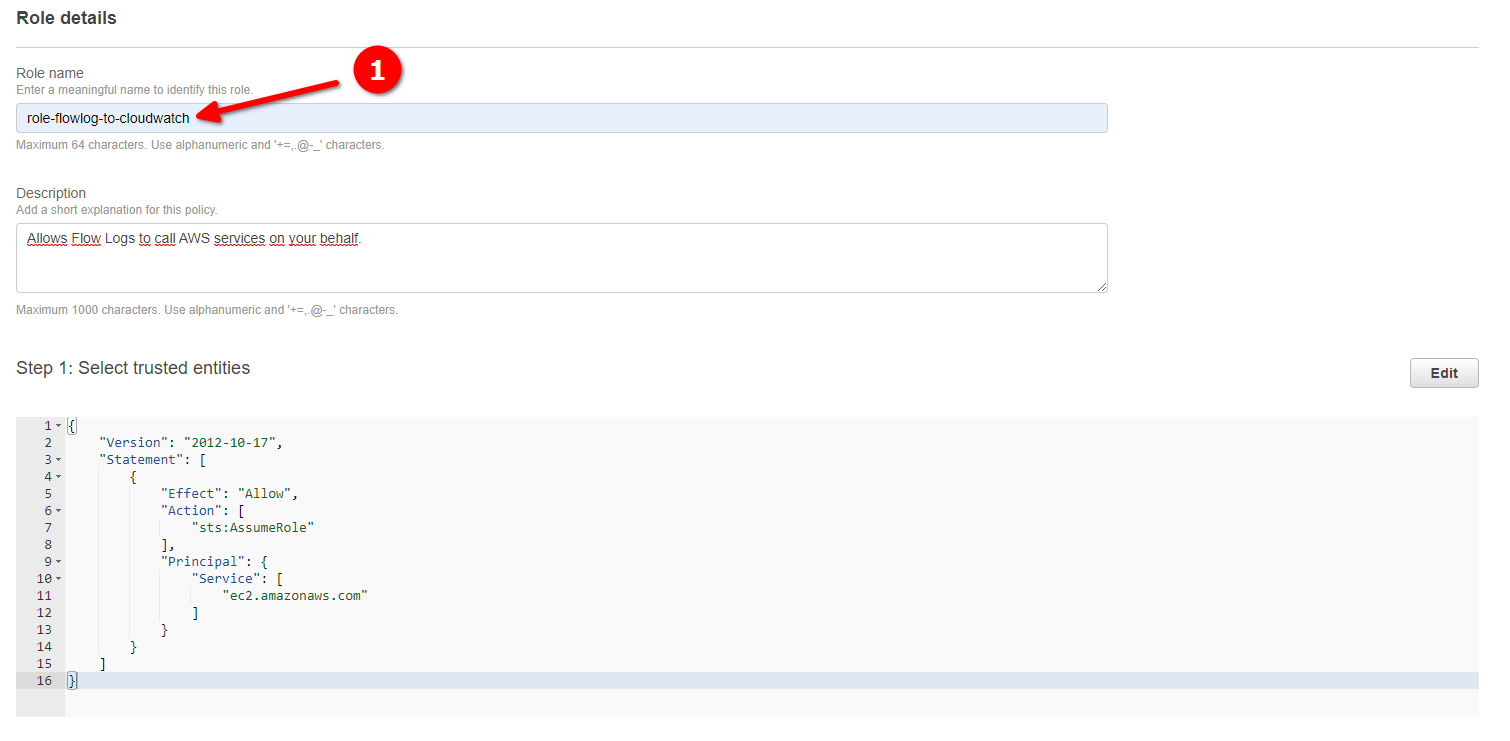Click the "2012-10-17" version value
The width and height of the screenshot is (1510, 741).
233,442
